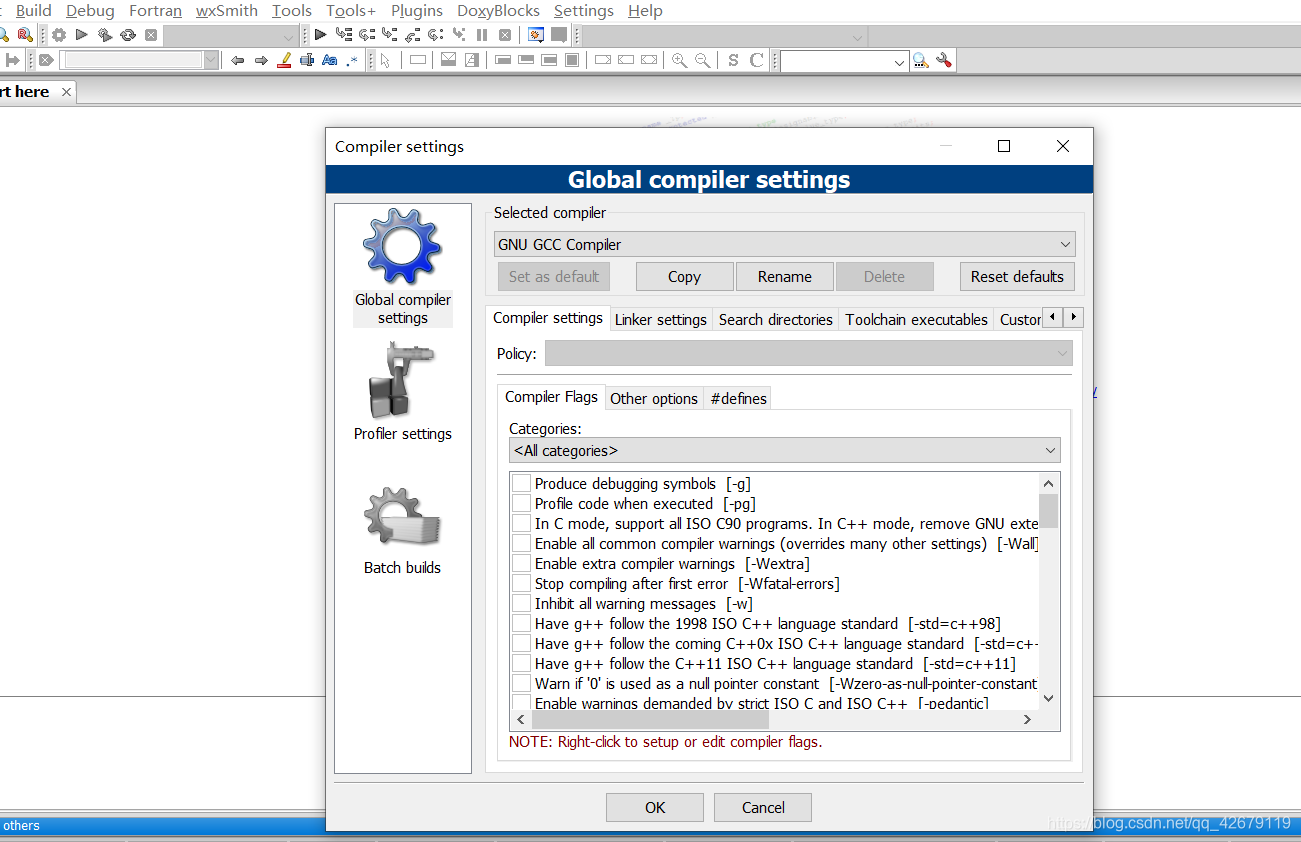
Task: Enable all common compiler warnings [-Wall]
Action: pyautogui.click(x=521, y=543)
